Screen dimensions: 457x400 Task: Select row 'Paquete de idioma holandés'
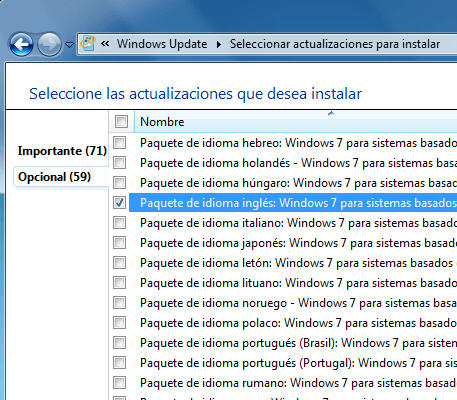(x=293, y=163)
